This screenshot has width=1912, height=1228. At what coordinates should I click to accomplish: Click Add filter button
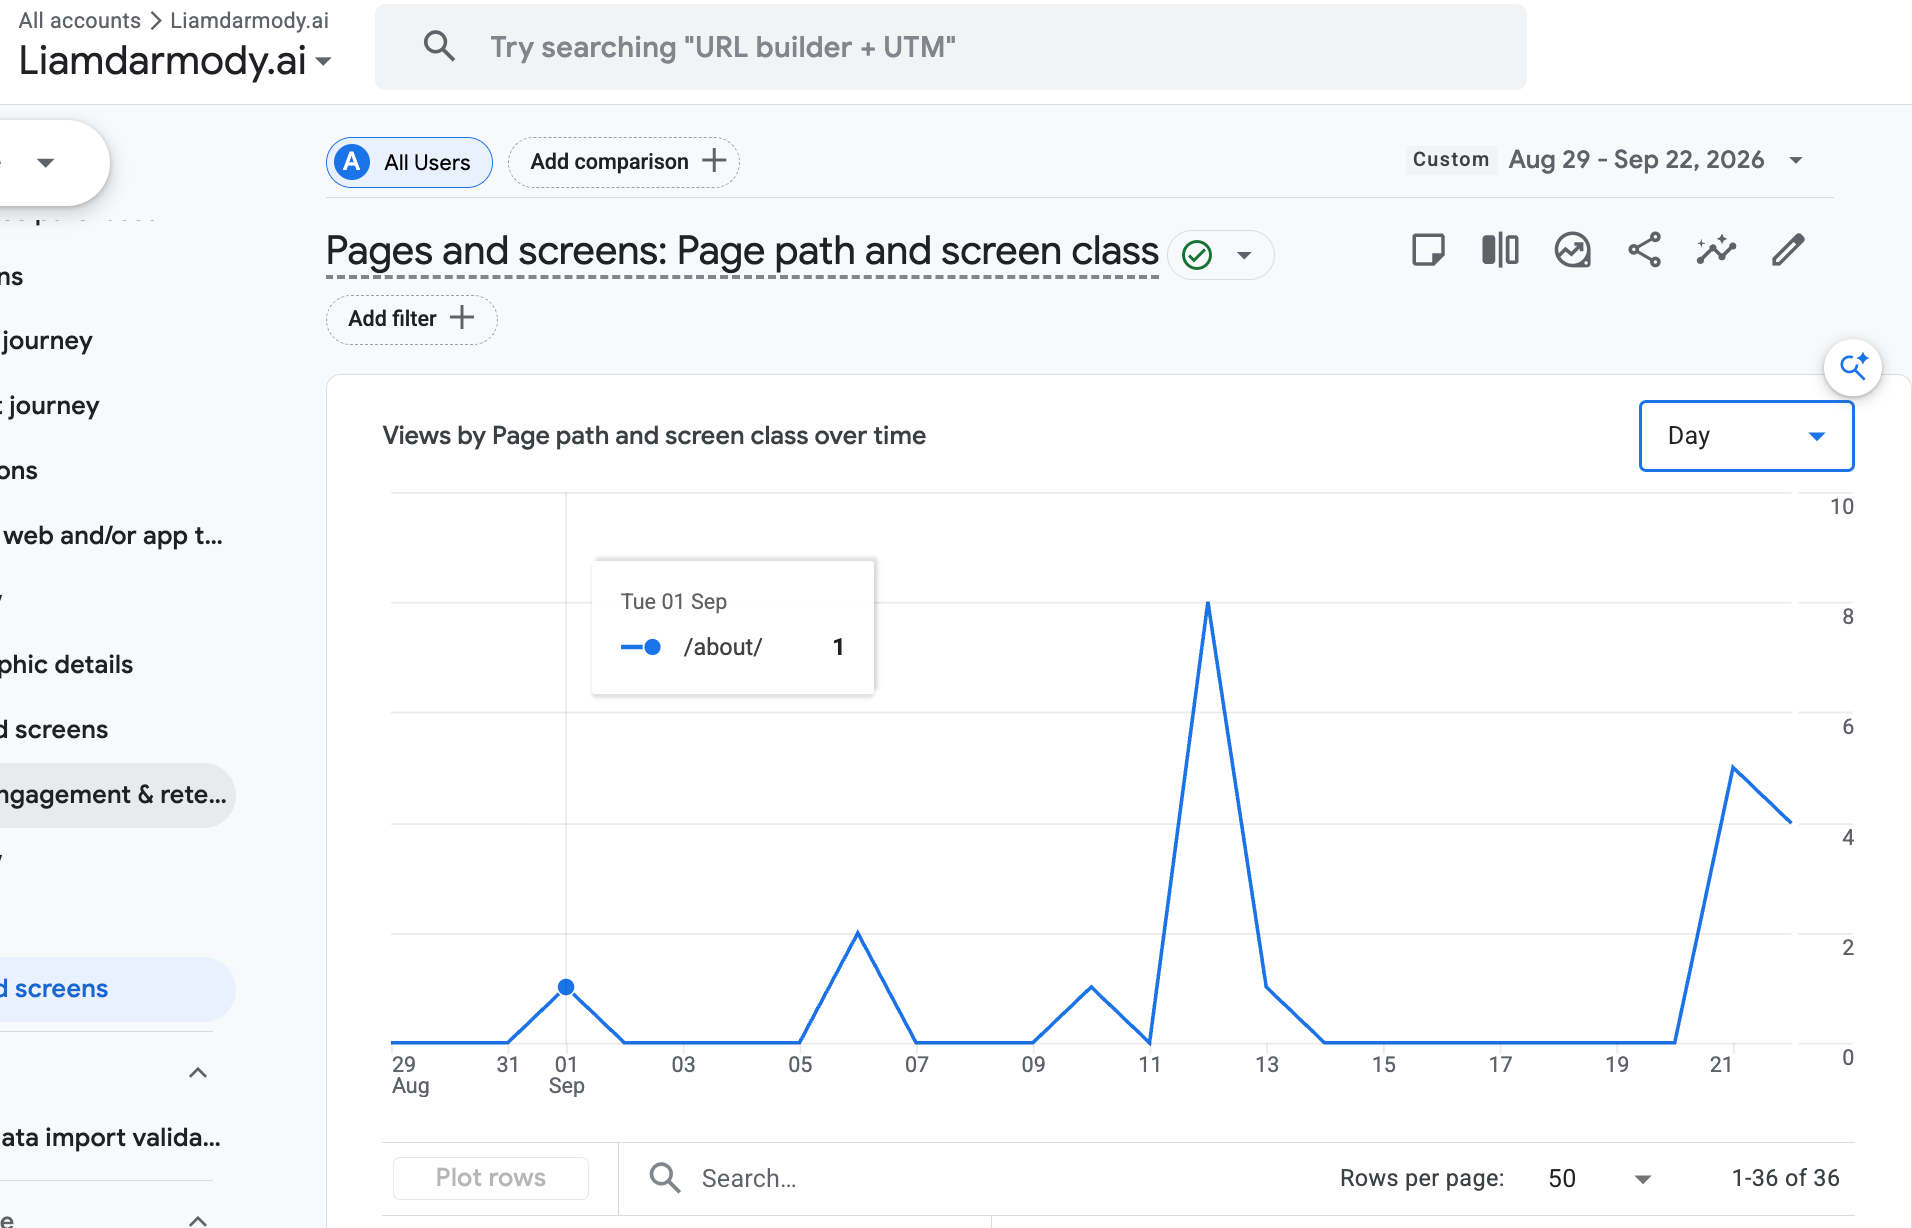click(411, 319)
